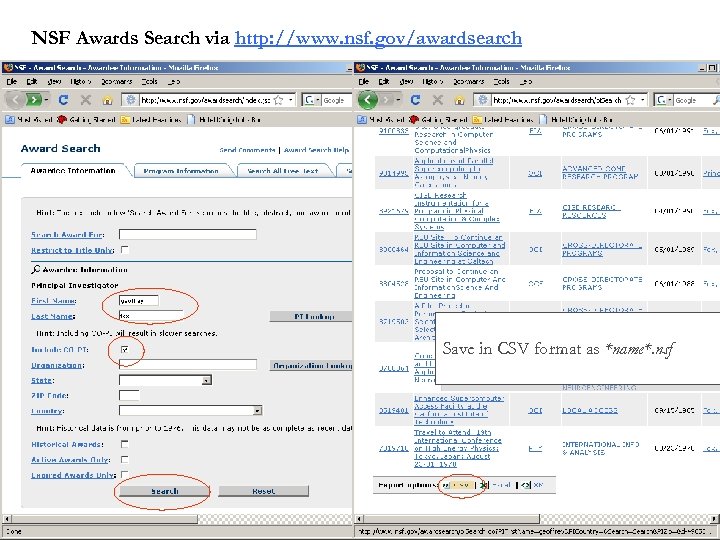
Task: Open Edit menu in left Firefox window
Action: (32, 81)
